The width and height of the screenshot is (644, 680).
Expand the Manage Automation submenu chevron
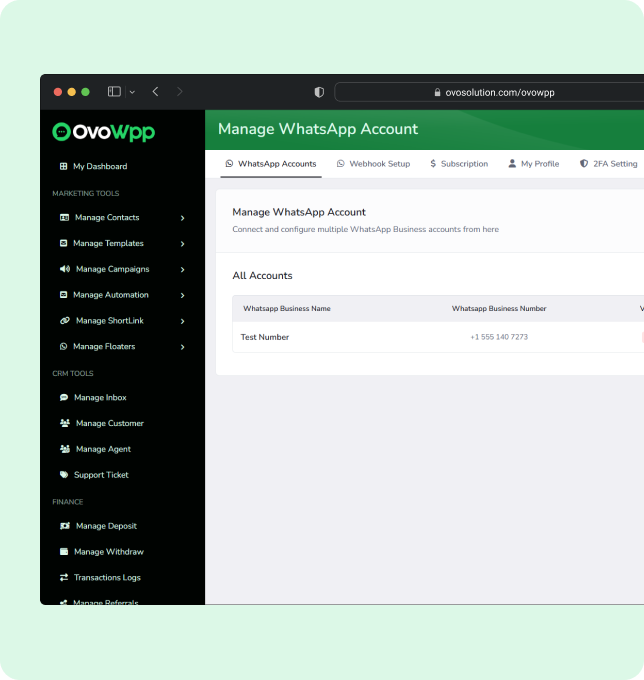(182, 295)
